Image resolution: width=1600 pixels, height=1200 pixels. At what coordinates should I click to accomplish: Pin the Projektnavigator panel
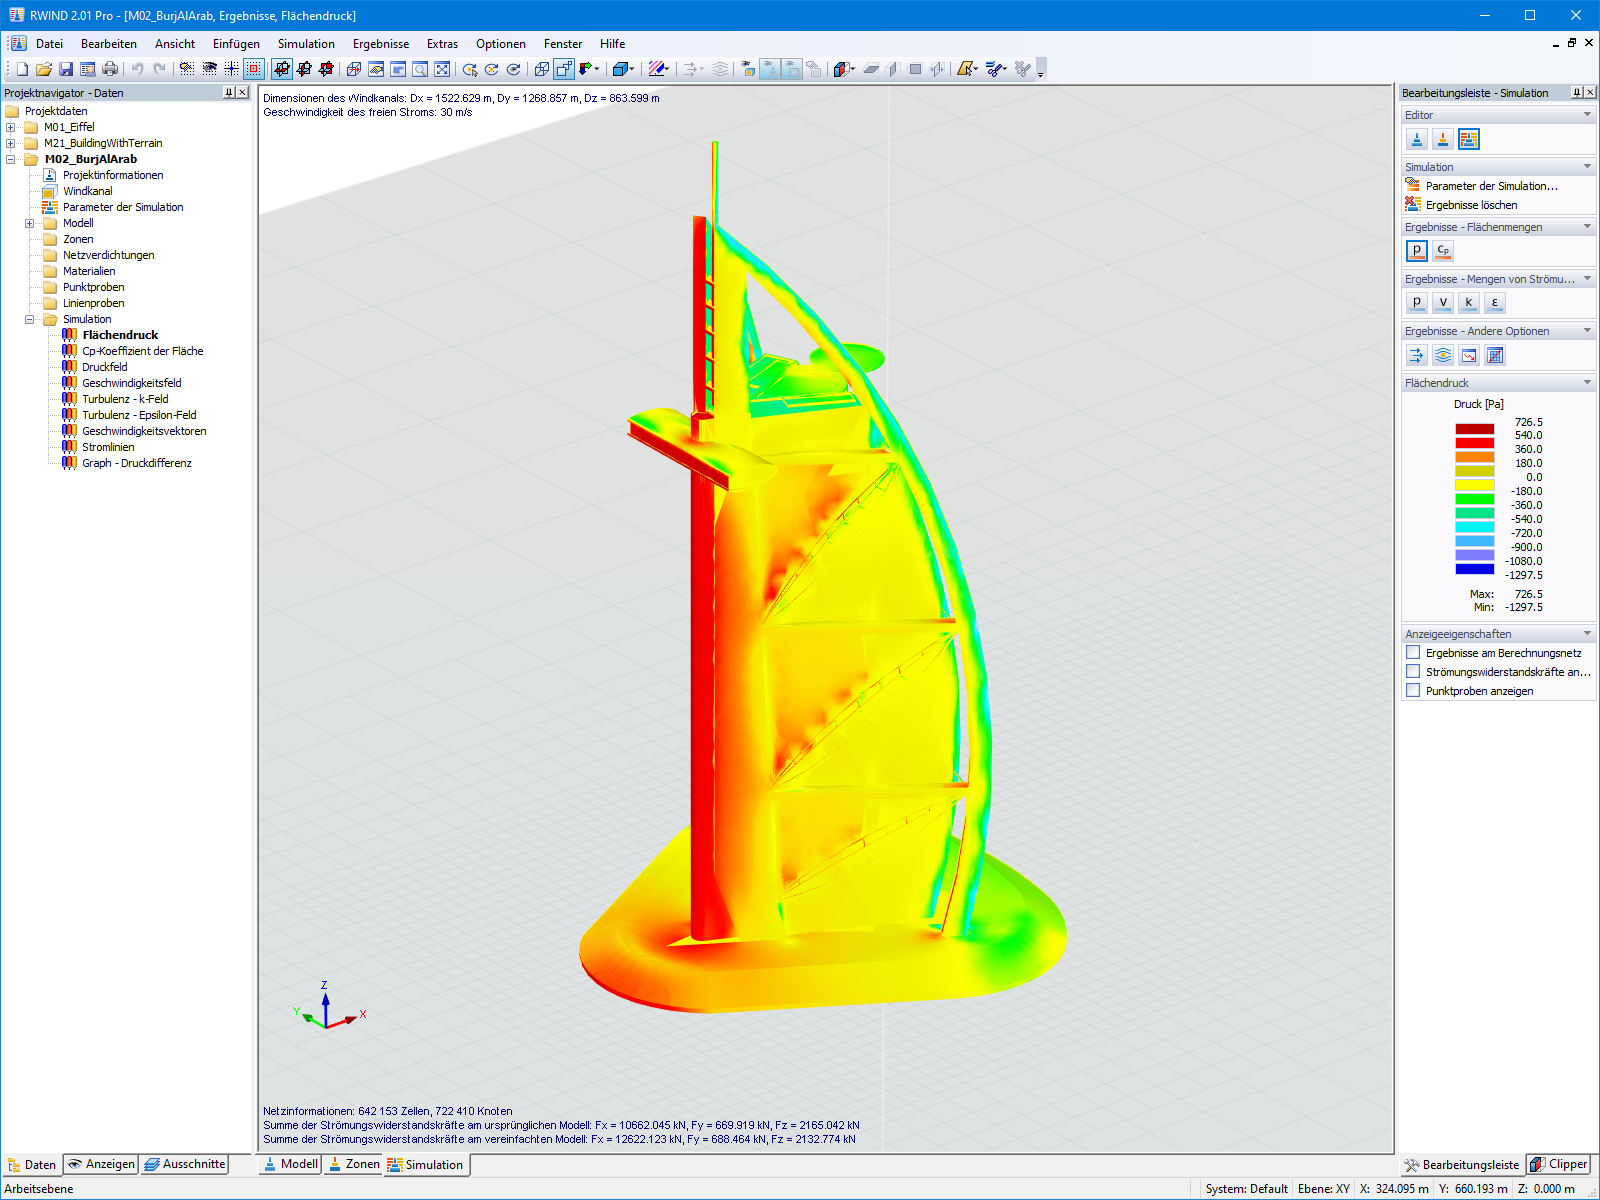229,92
